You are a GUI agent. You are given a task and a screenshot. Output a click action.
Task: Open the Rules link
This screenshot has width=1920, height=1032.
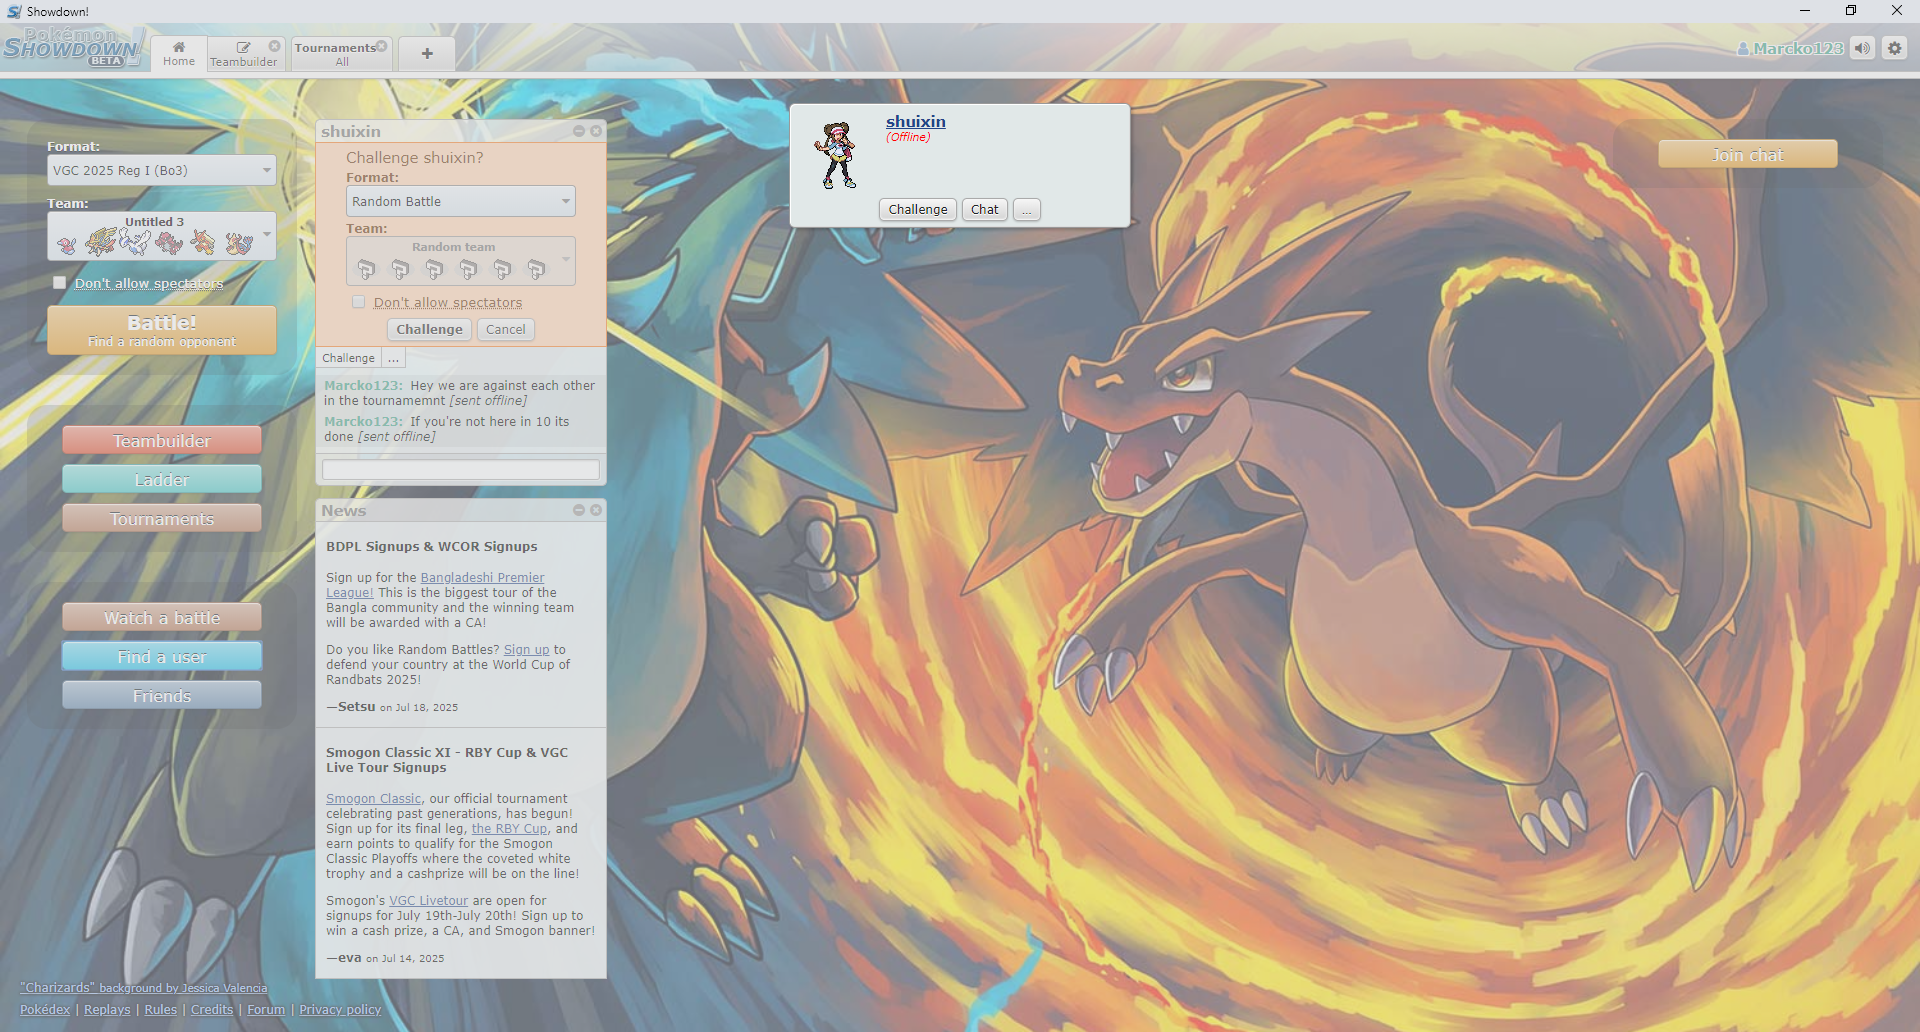(160, 1010)
